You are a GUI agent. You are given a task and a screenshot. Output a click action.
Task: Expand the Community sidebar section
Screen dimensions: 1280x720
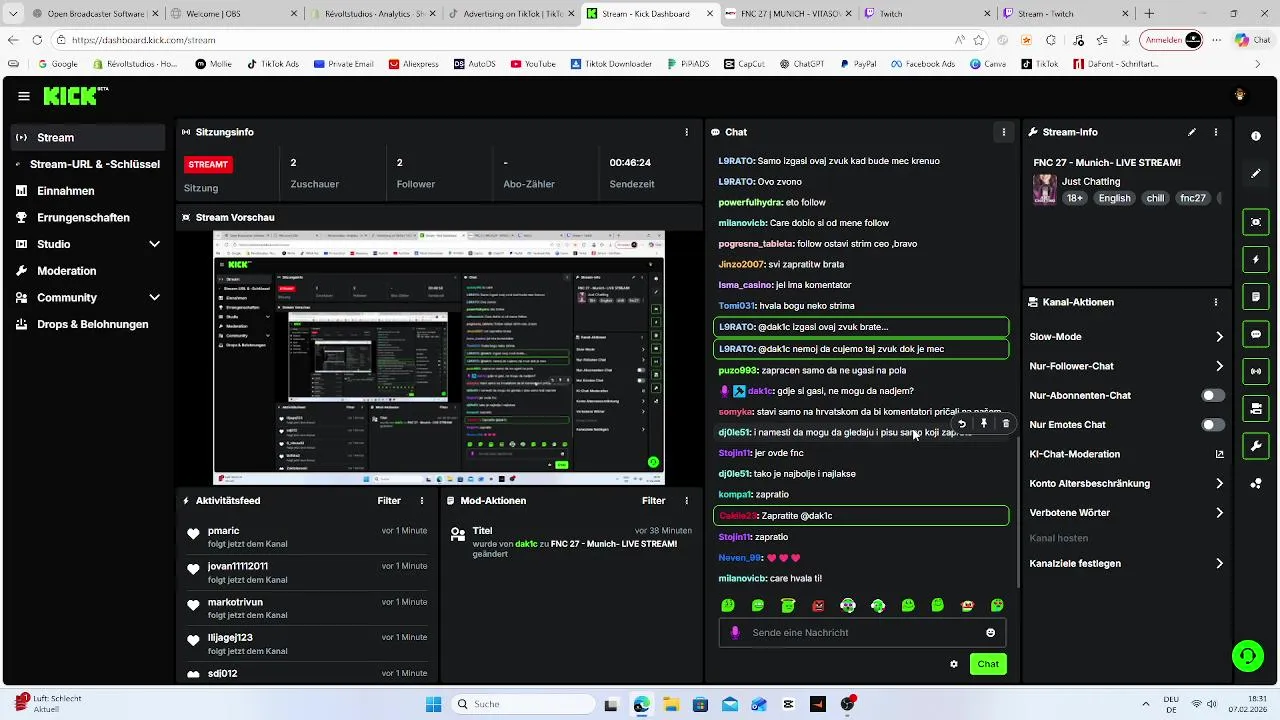point(154,298)
